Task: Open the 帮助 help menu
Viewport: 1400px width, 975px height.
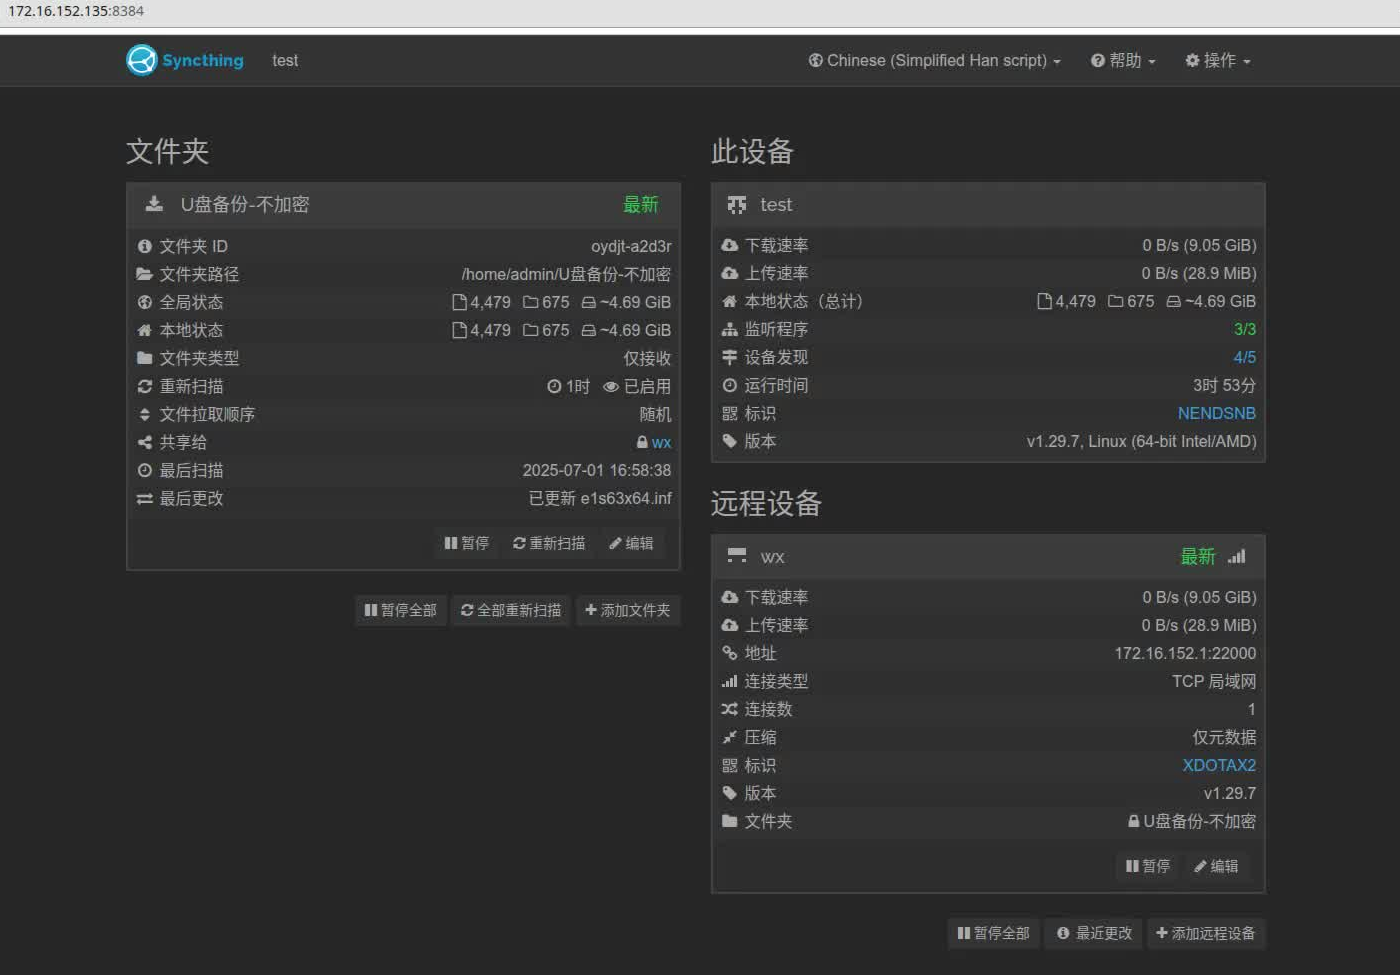Action: [x=1123, y=61]
